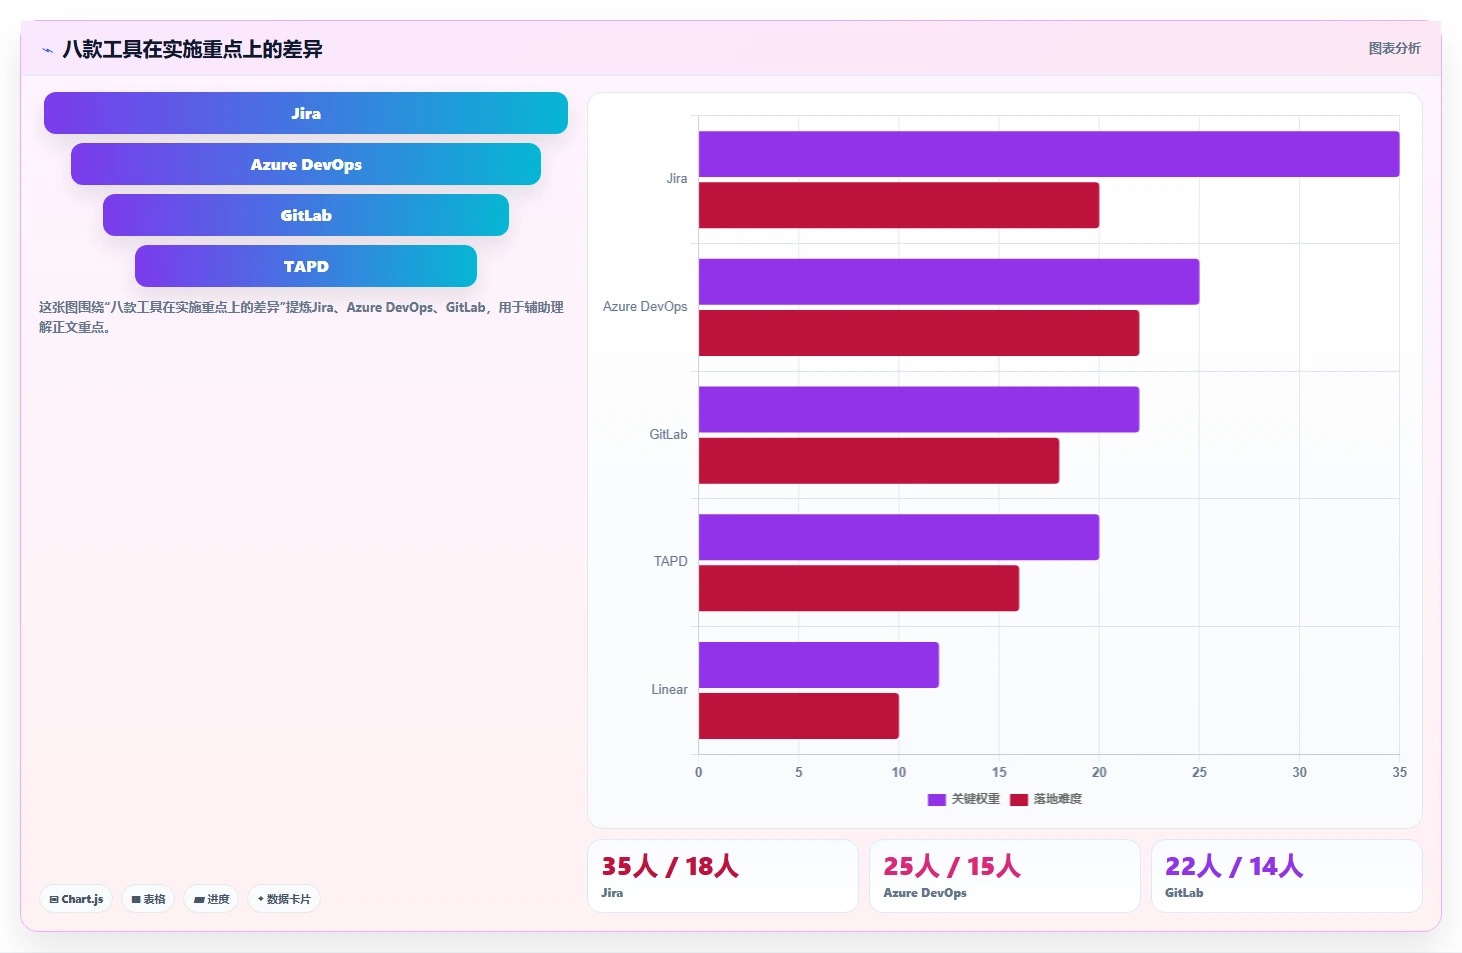Click Azure DevOps's red 落地难度 chart bar
The image size is (1462, 953).
(x=919, y=333)
